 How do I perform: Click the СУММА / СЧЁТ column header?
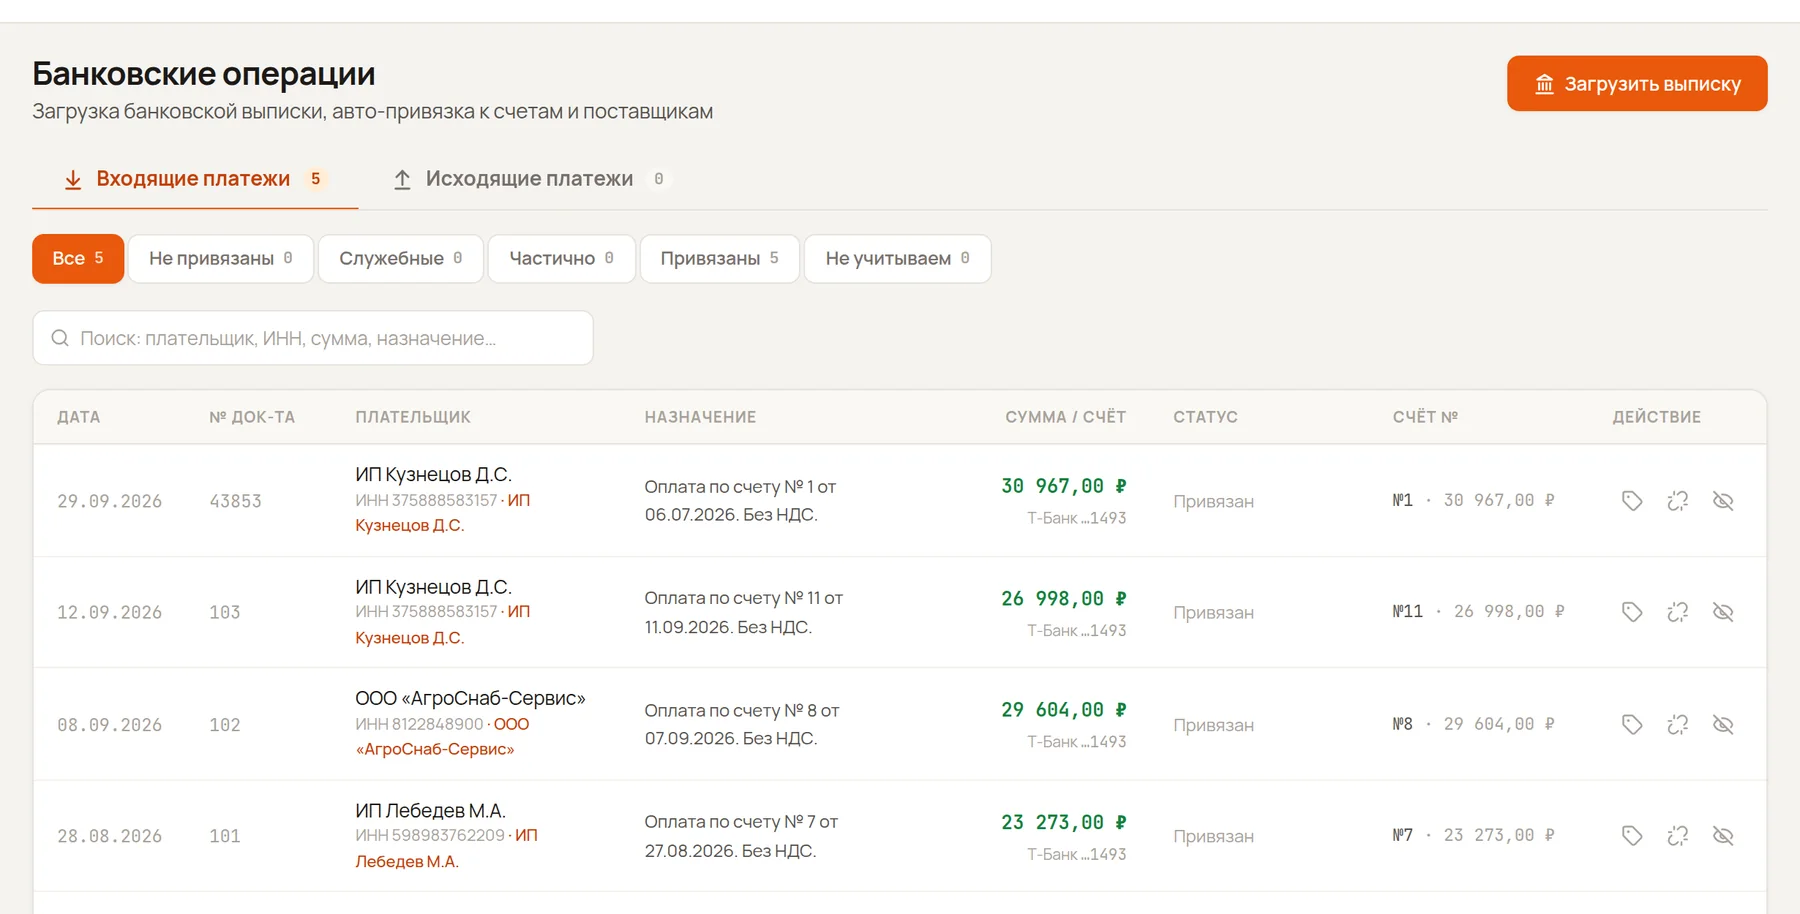pos(1065,417)
